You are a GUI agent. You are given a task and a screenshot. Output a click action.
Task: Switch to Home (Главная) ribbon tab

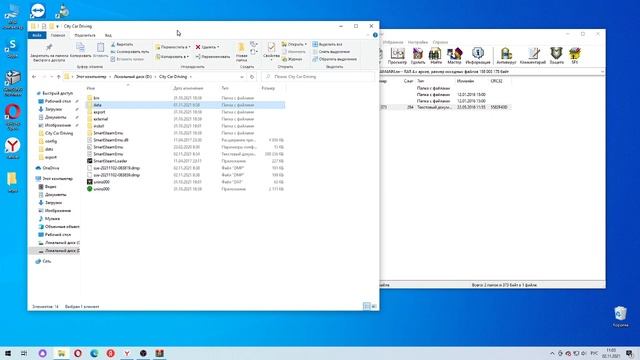[58, 35]
